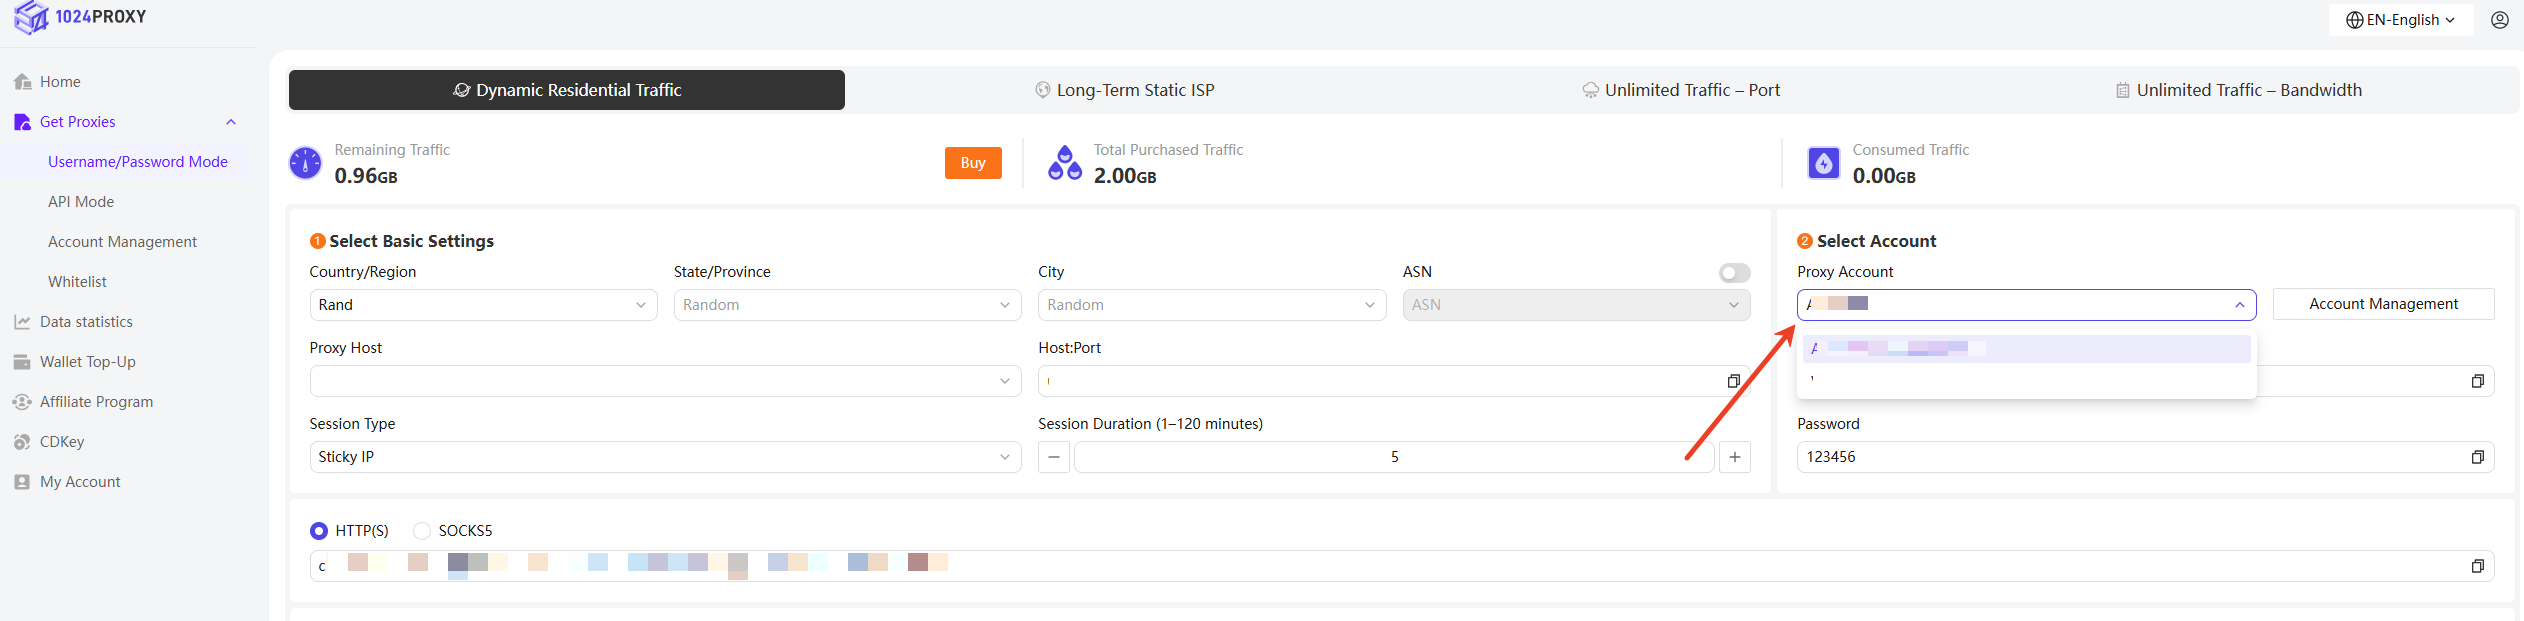Select the SOCKS5 protocol radio button
The image size is (2524, 621).
click(x=422, y=531)
